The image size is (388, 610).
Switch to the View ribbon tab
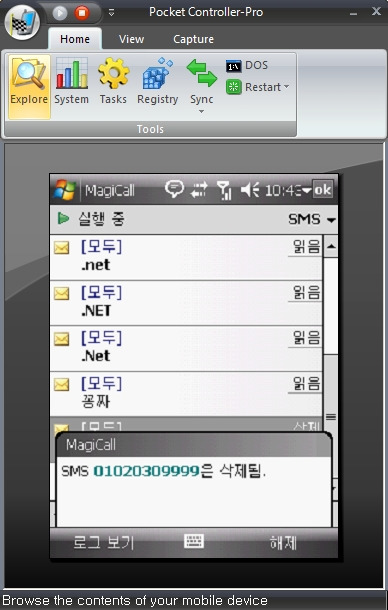[132, 39]
